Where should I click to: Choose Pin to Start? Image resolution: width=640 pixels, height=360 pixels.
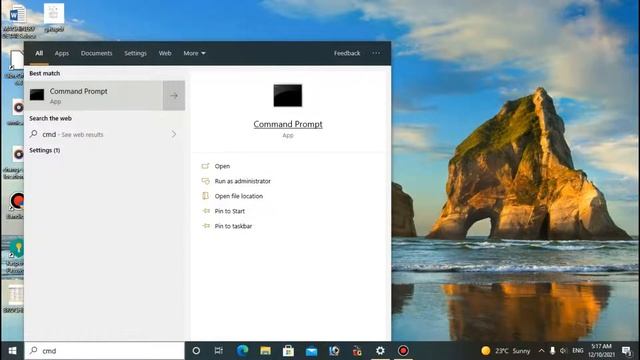[x=230, y=211]
